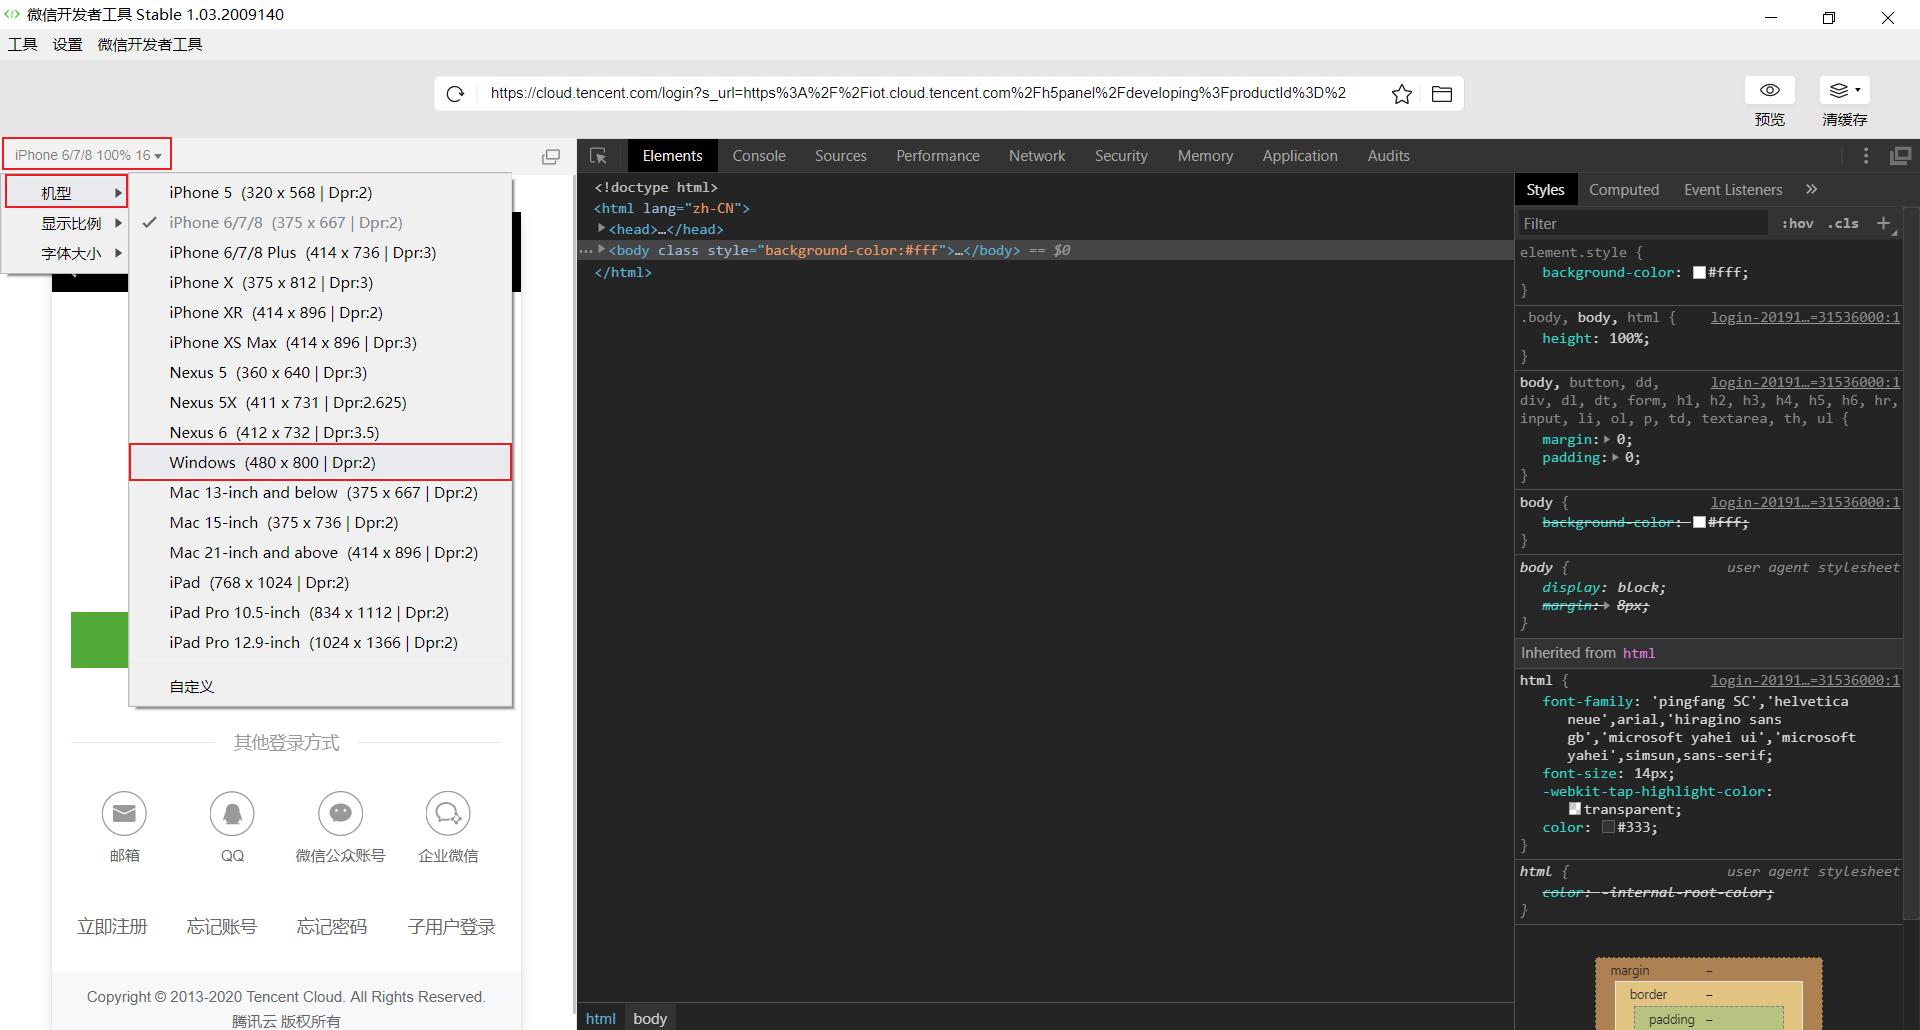Expand the 显示比例 submenu
This screenshot has width=1920, height=1030.
[66, 223]
